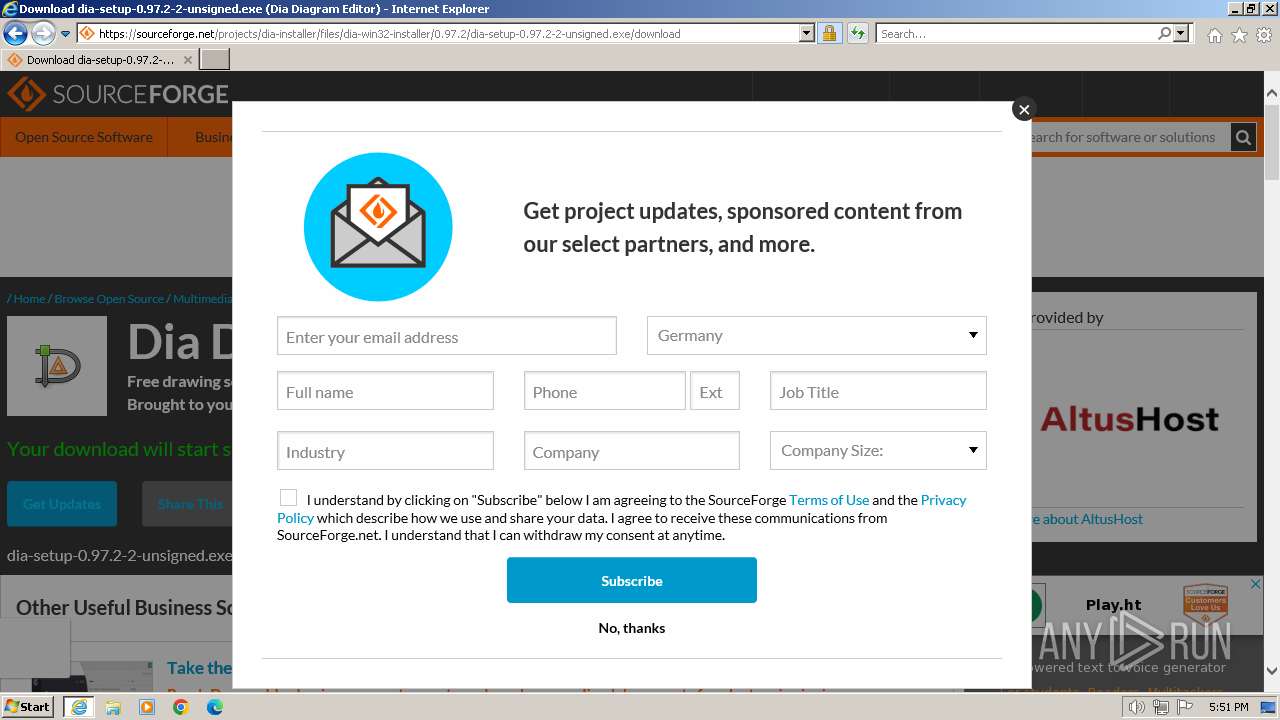Click the Subscribe button
Screen dimensions: 1280x720
tap(632, 580)
